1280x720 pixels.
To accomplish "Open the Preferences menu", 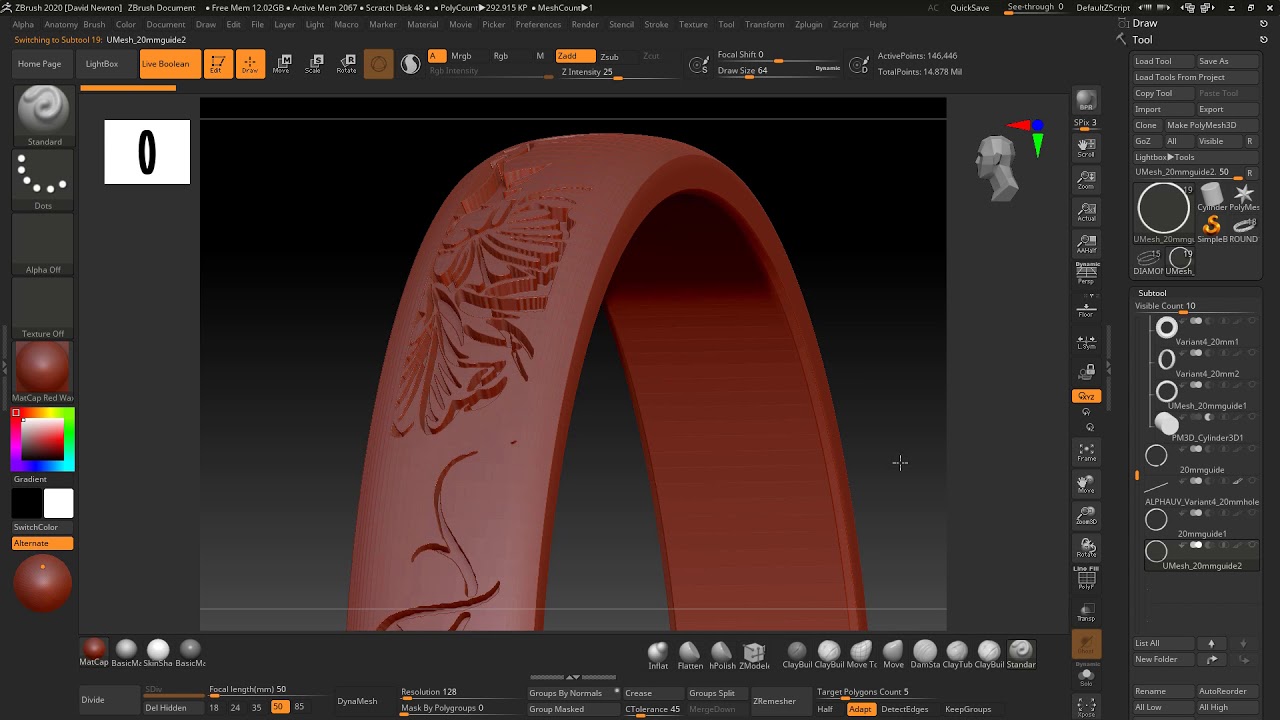I will click(538, 24).
